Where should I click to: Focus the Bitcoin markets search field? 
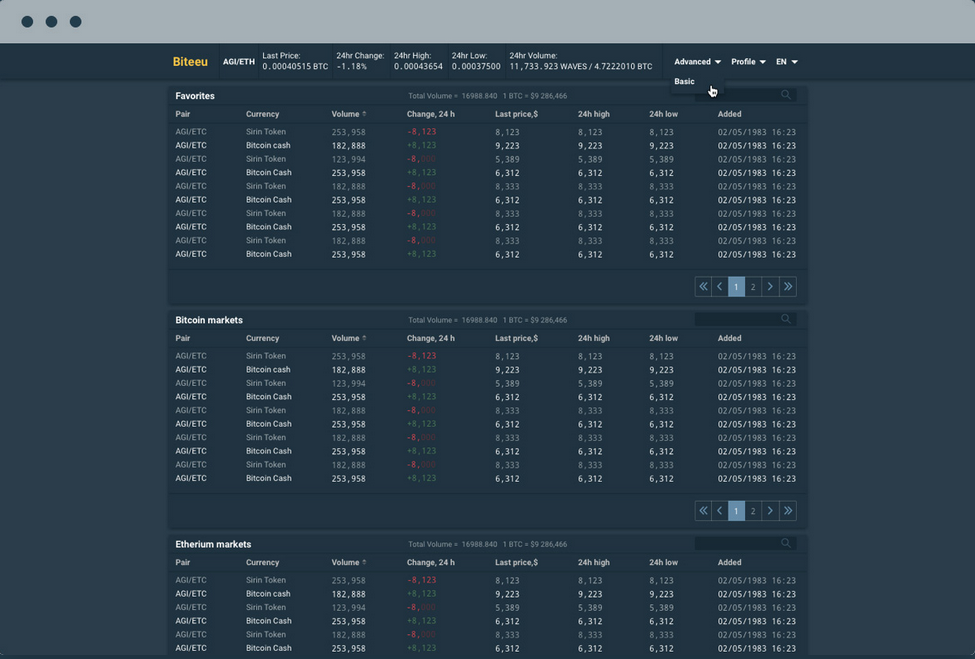[745, 320]
